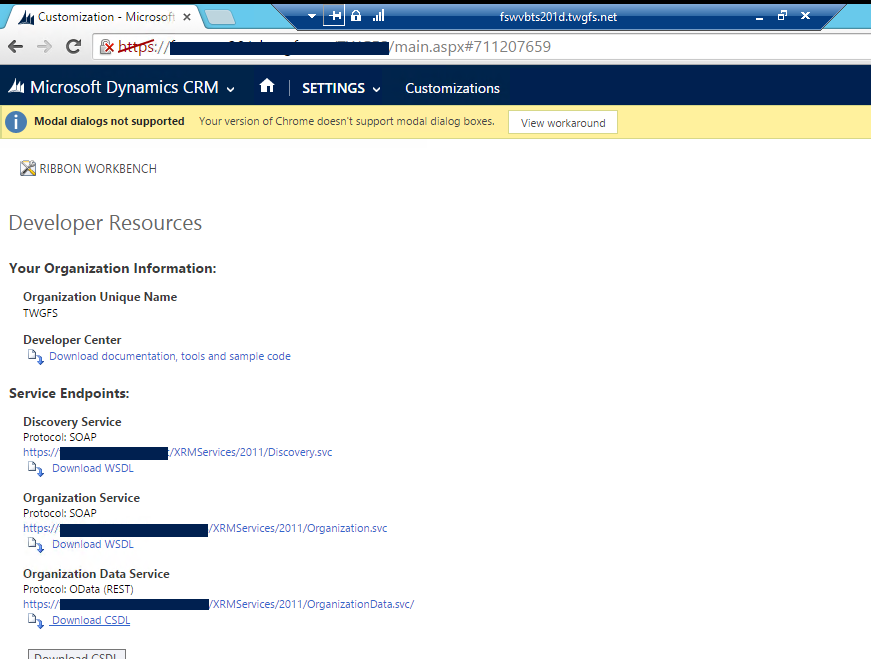Click the download icon for Discovery Service WSDL

point(36,469)
